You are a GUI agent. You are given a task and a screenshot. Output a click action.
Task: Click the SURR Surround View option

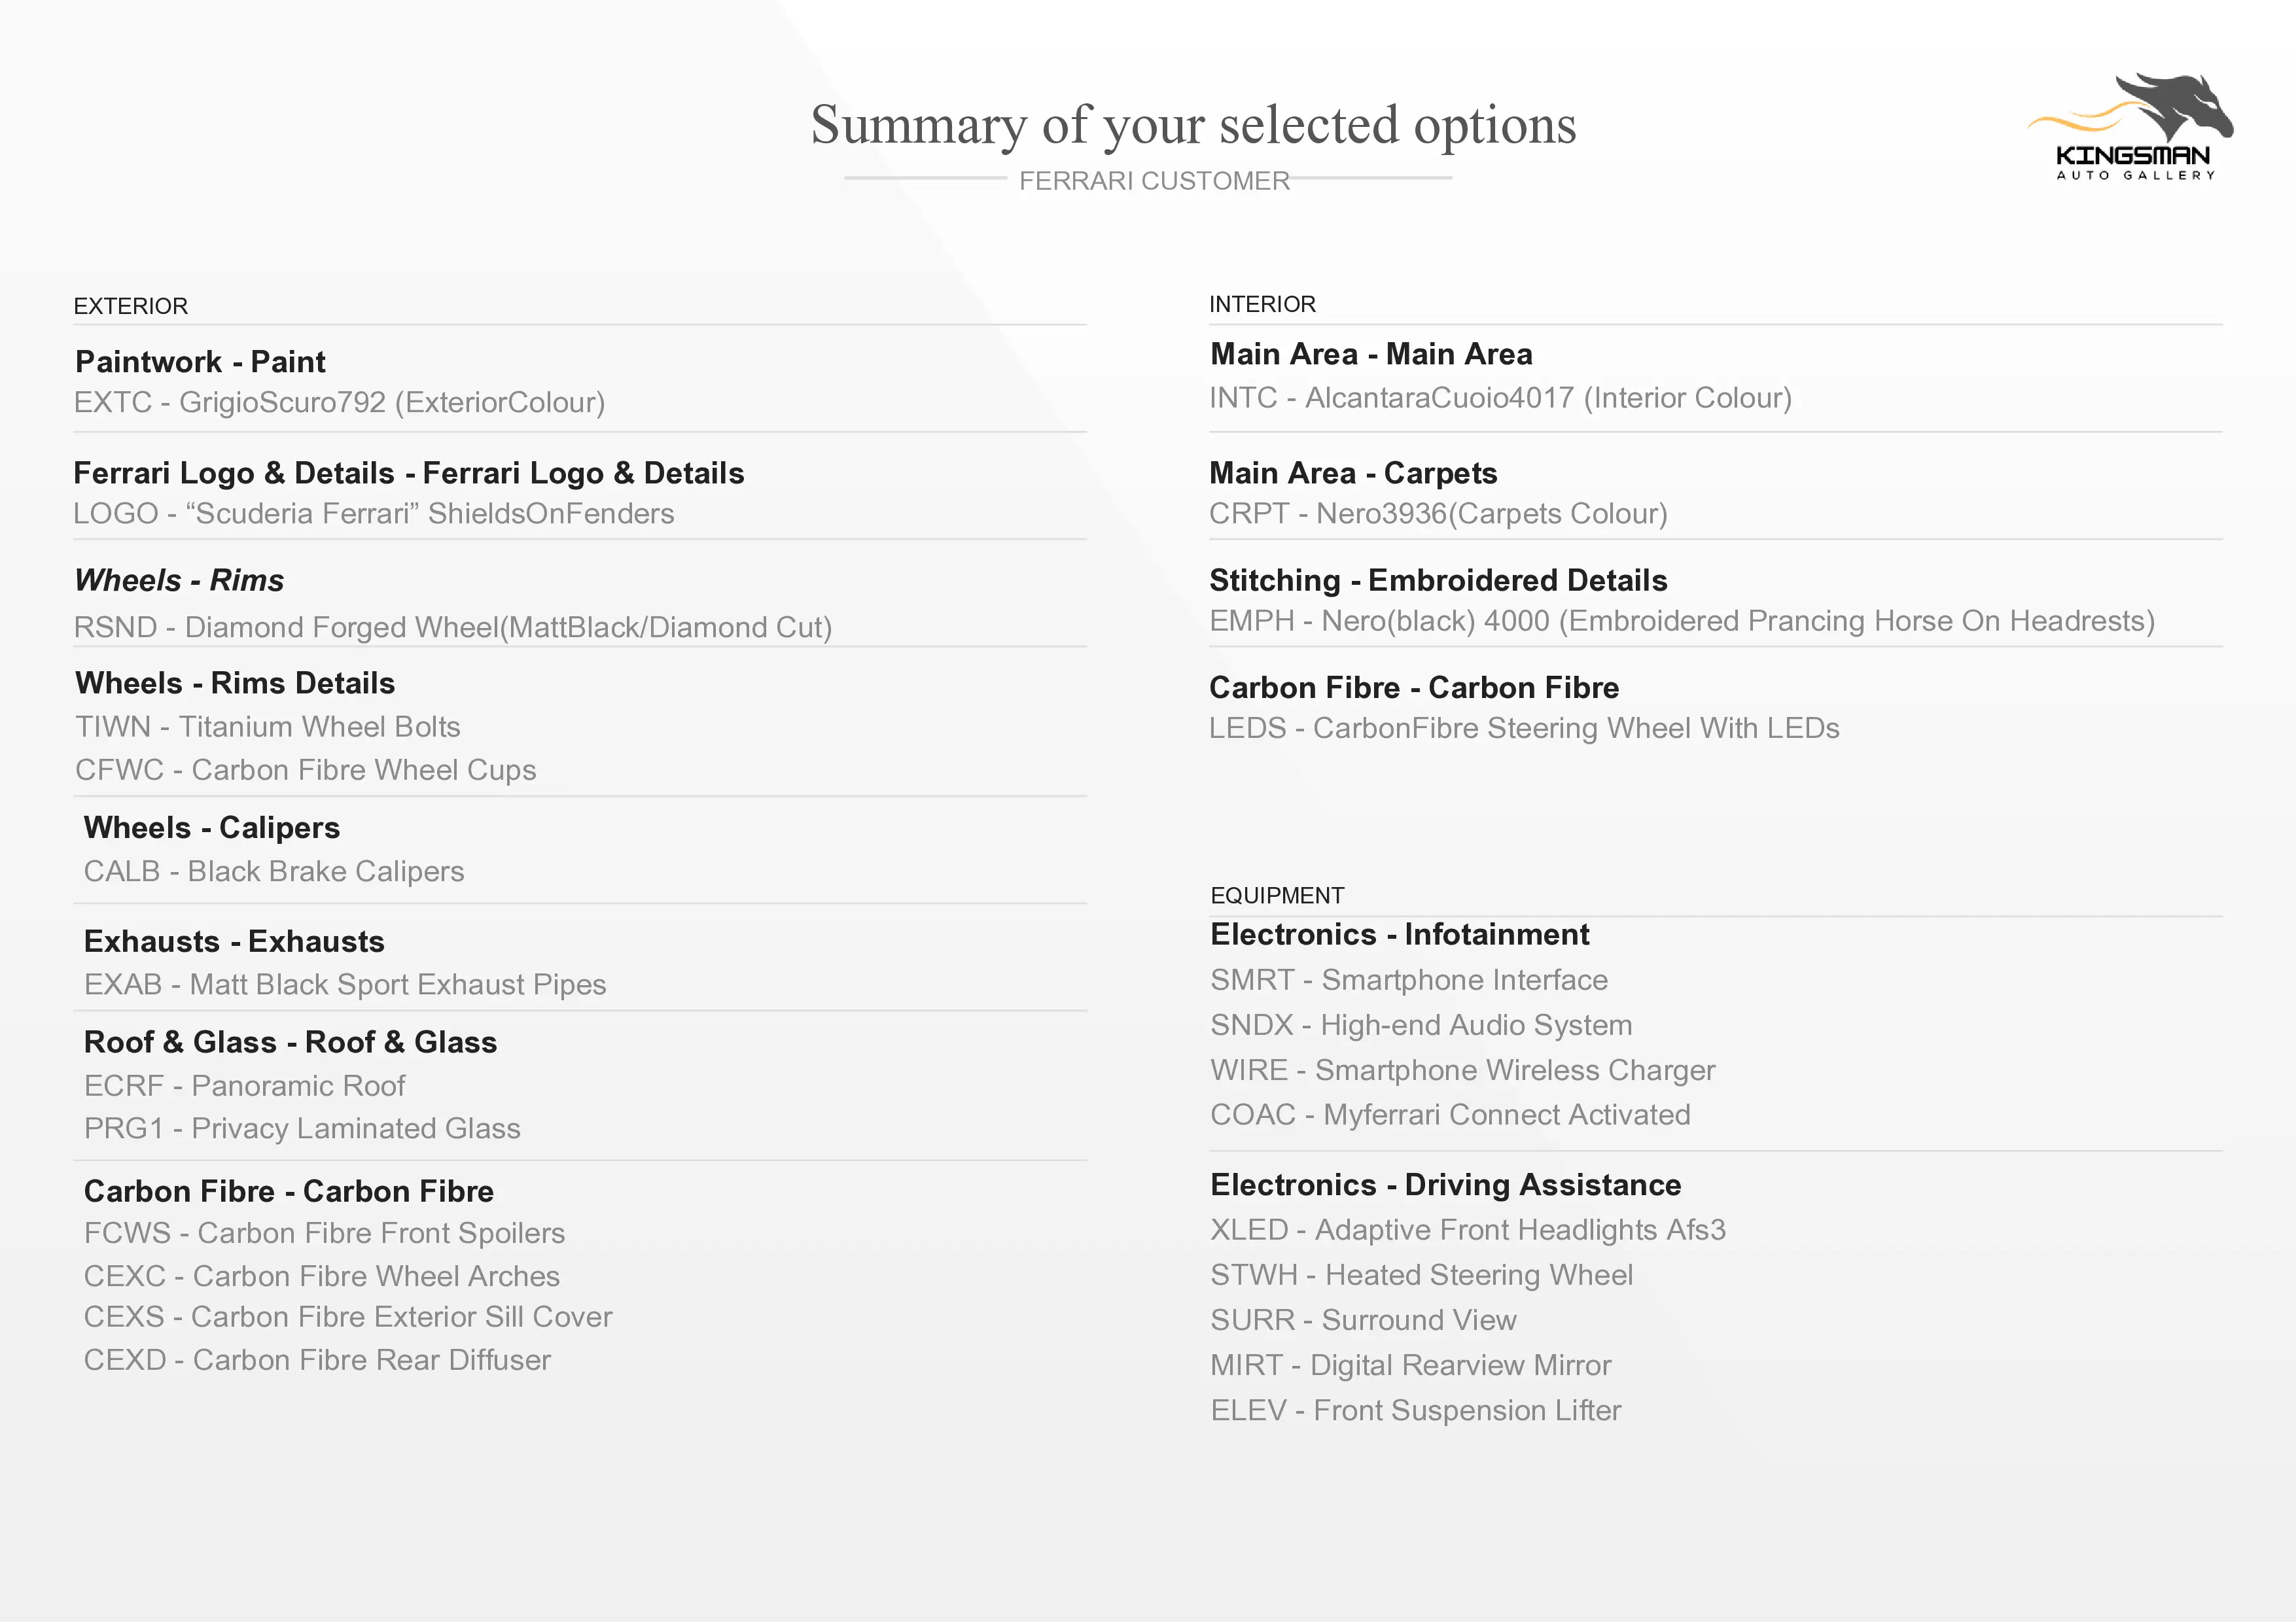(1363, 1320)
